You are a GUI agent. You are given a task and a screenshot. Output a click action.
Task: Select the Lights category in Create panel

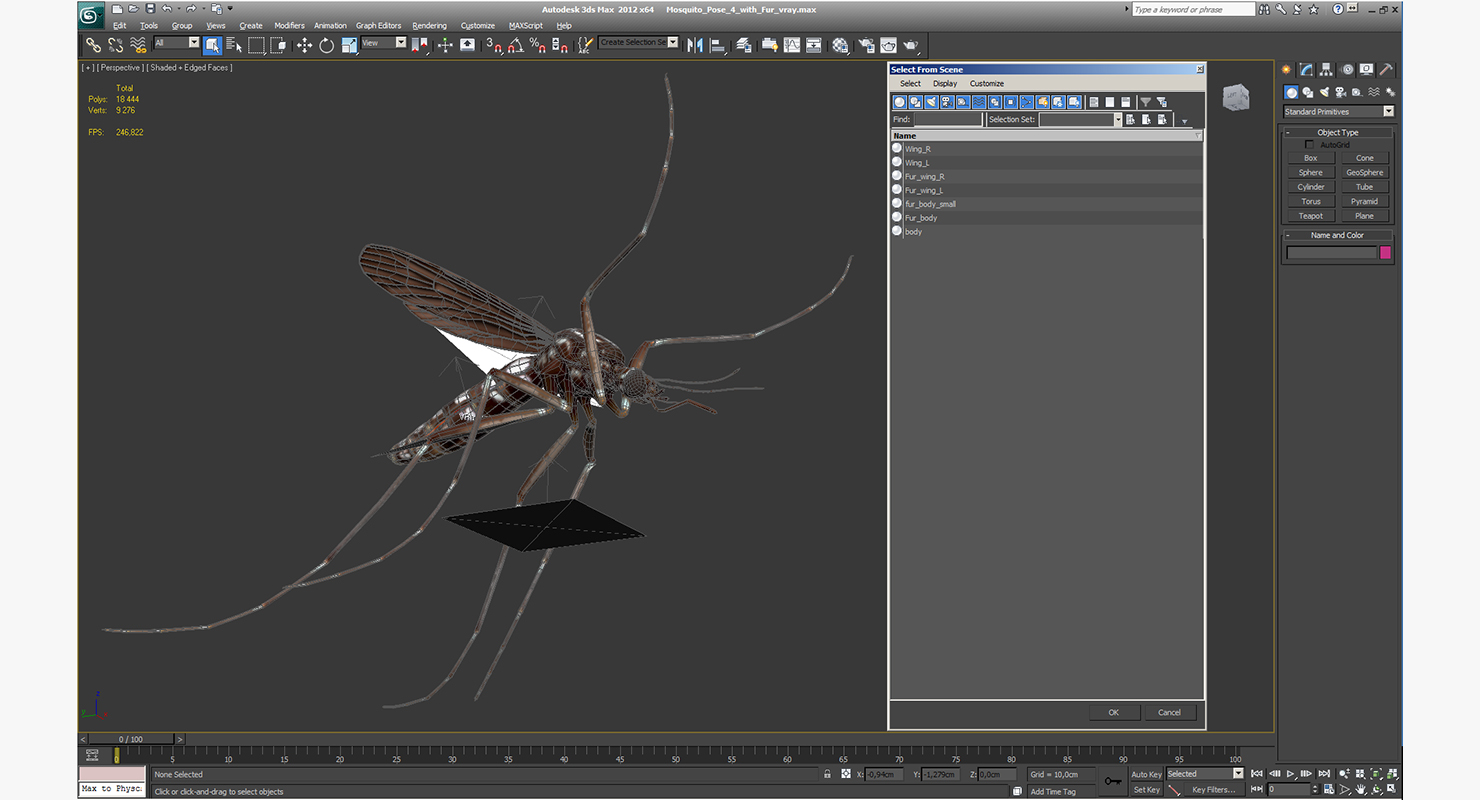(1325, 92)
